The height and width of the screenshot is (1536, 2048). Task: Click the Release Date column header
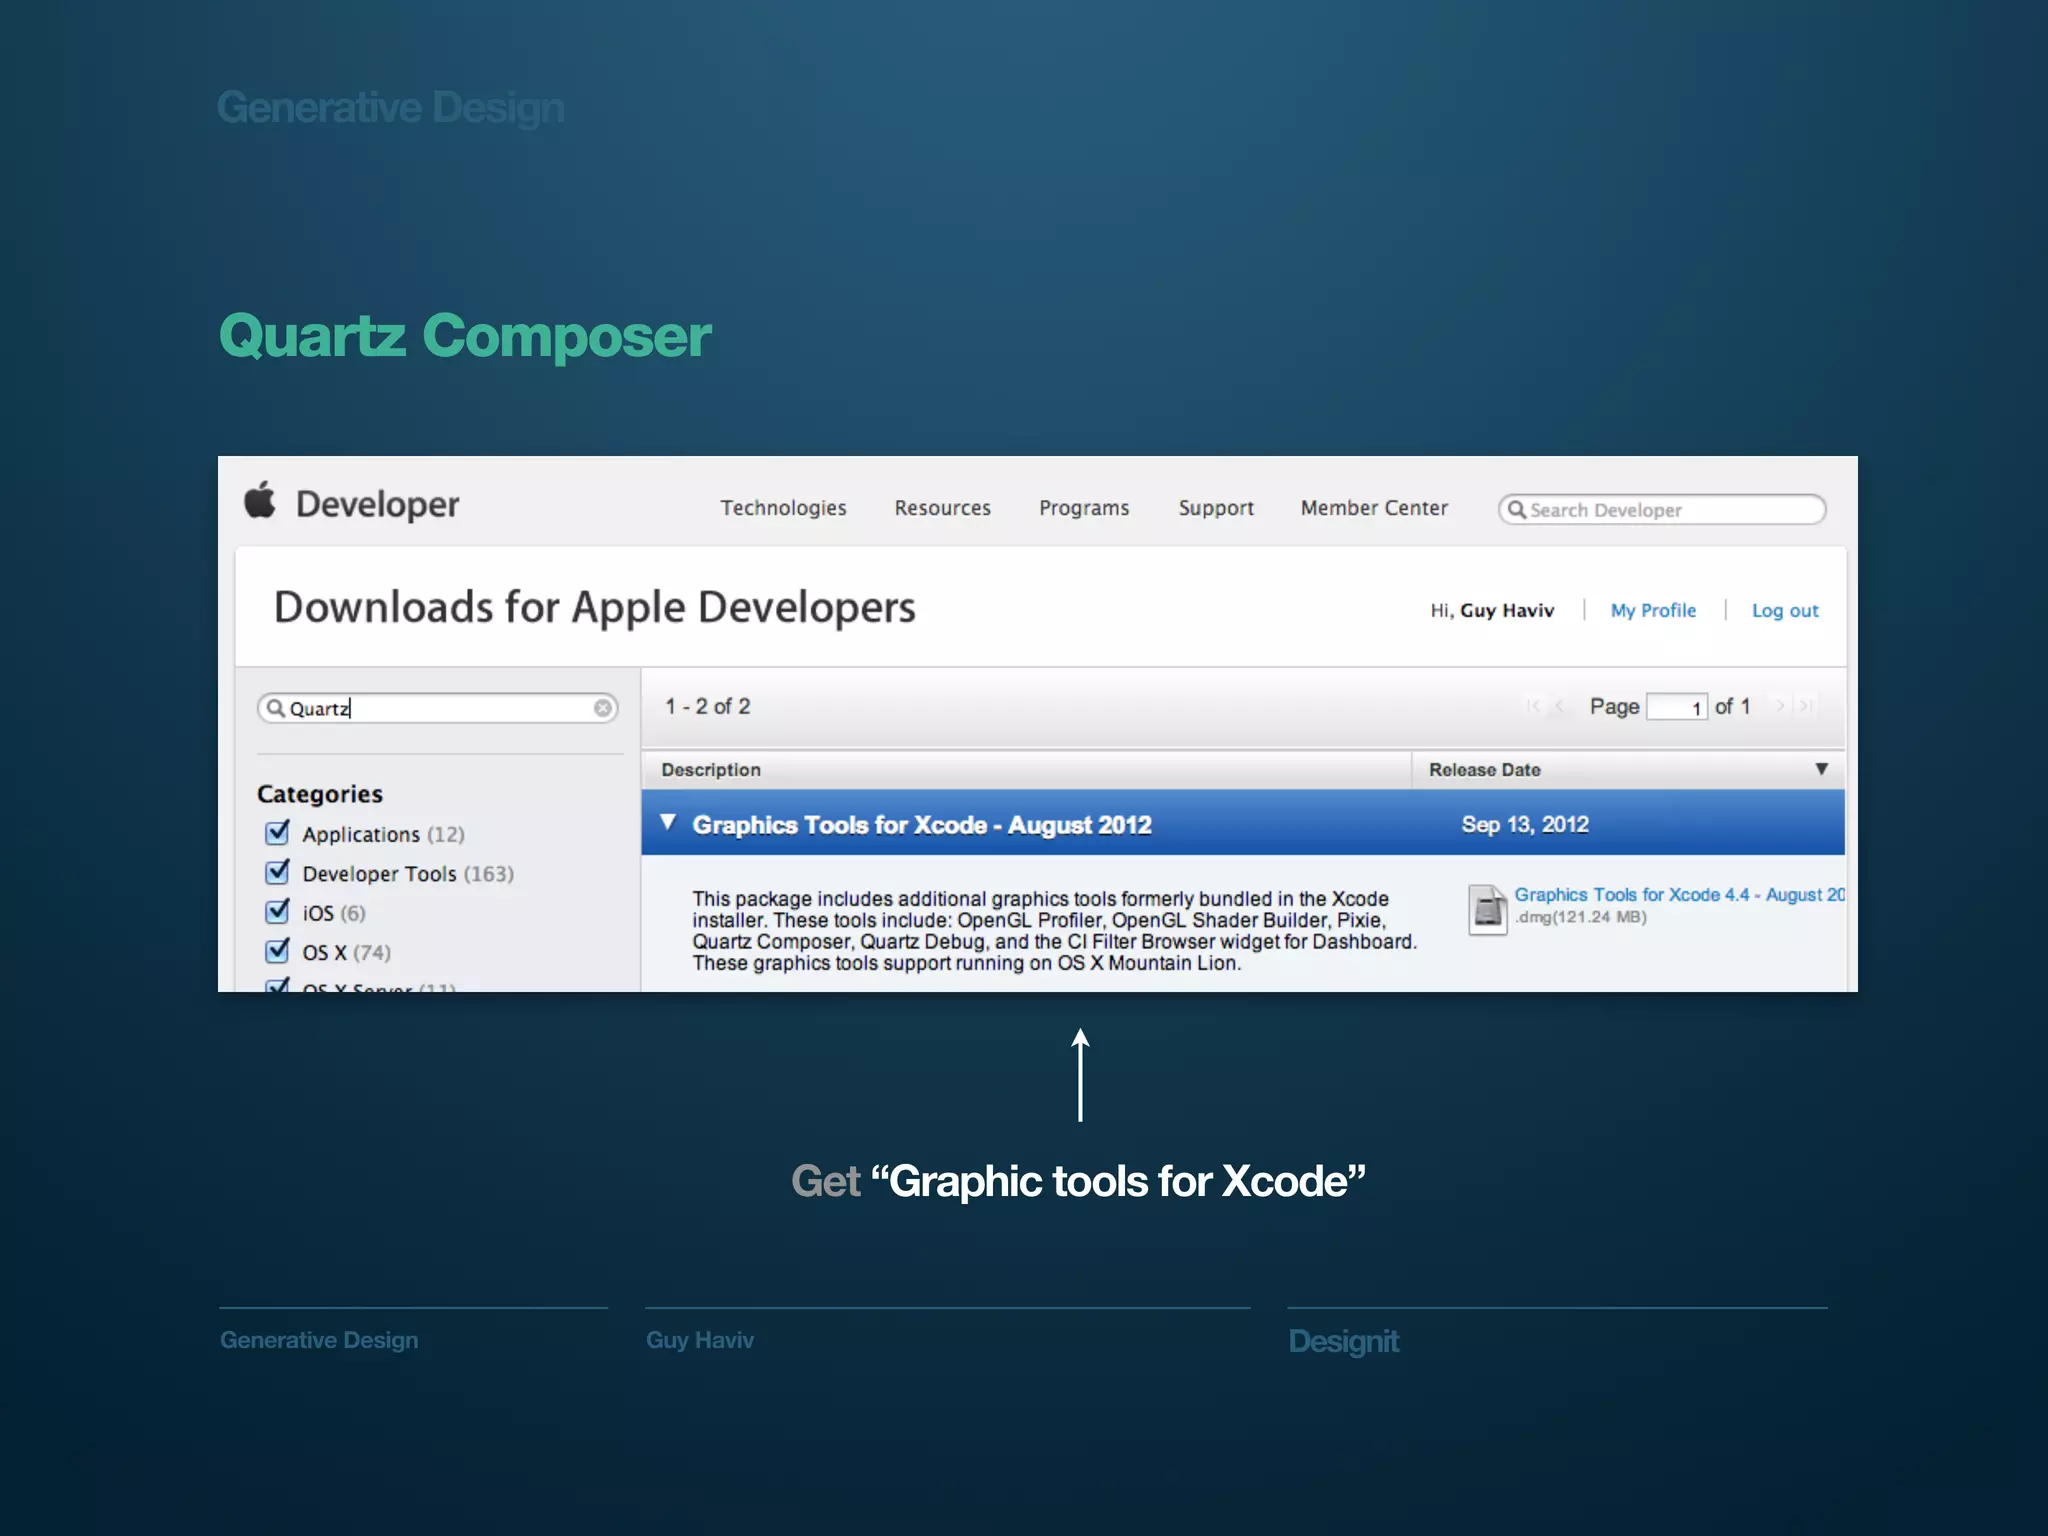[1628, 770]
